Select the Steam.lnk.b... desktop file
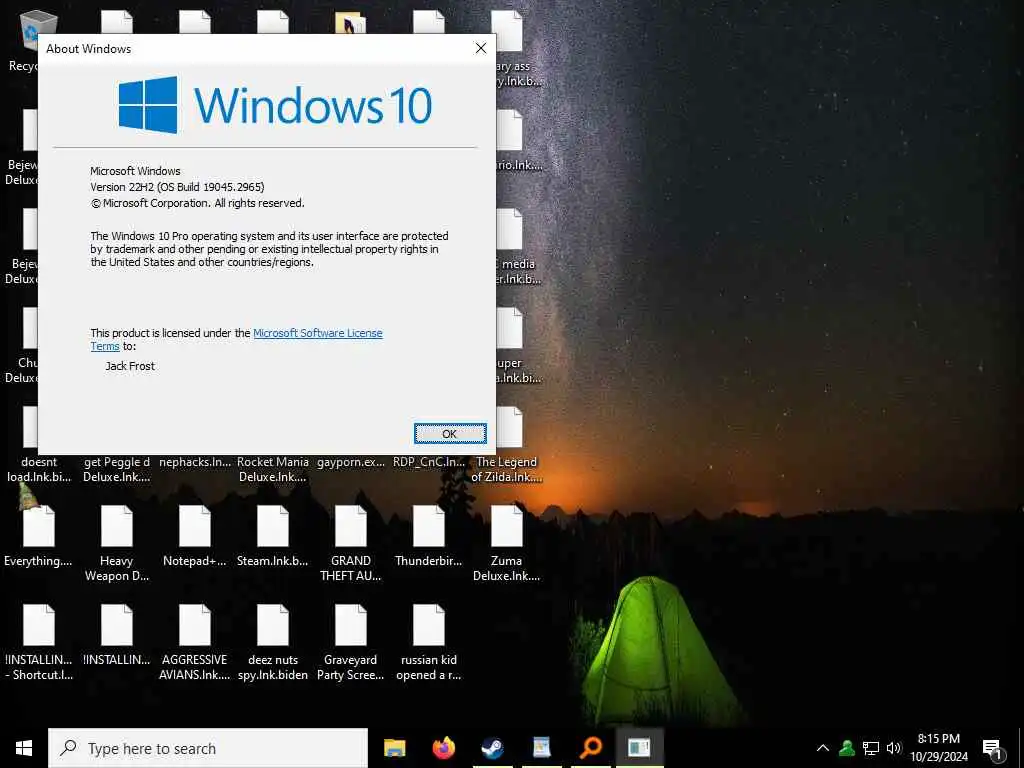The height and width of the screenshot is (768, 1024). pos(272,537)
